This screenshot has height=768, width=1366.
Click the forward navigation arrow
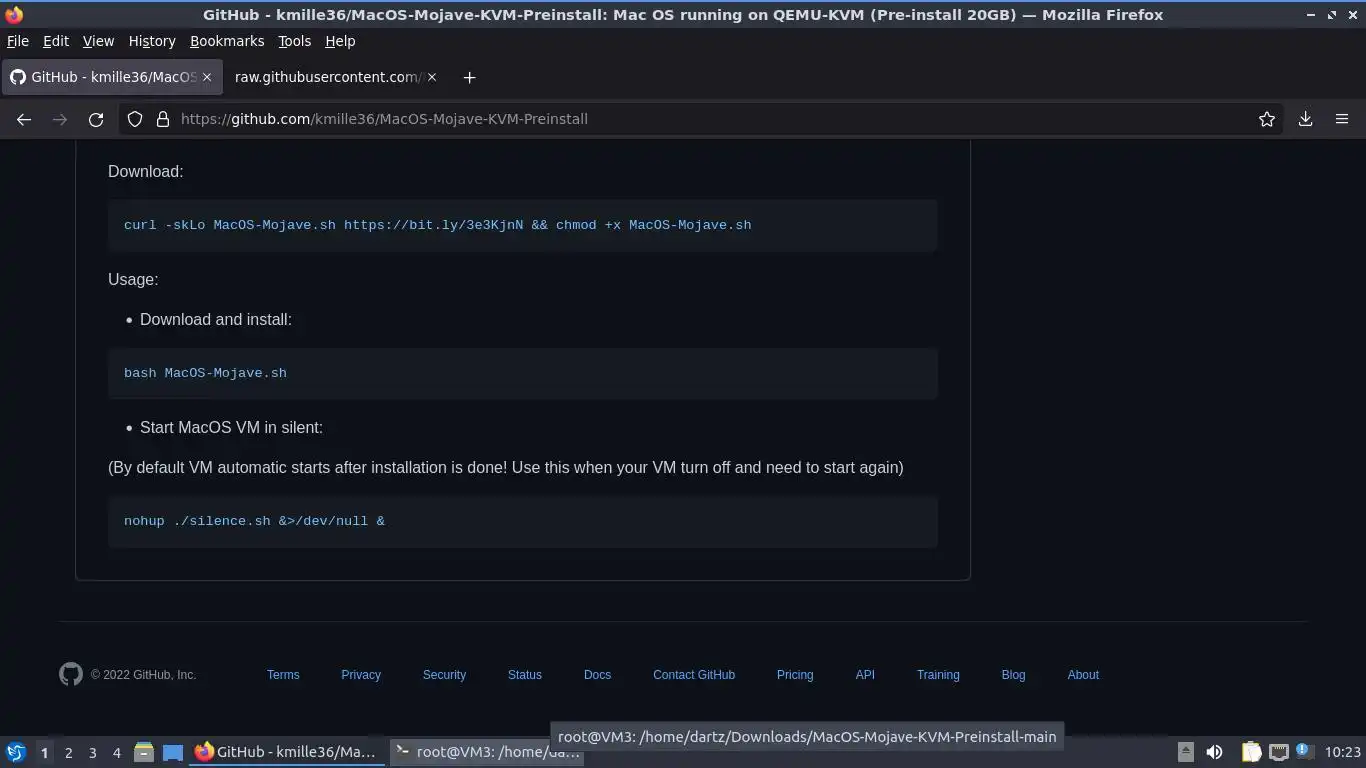coord(60,119)
